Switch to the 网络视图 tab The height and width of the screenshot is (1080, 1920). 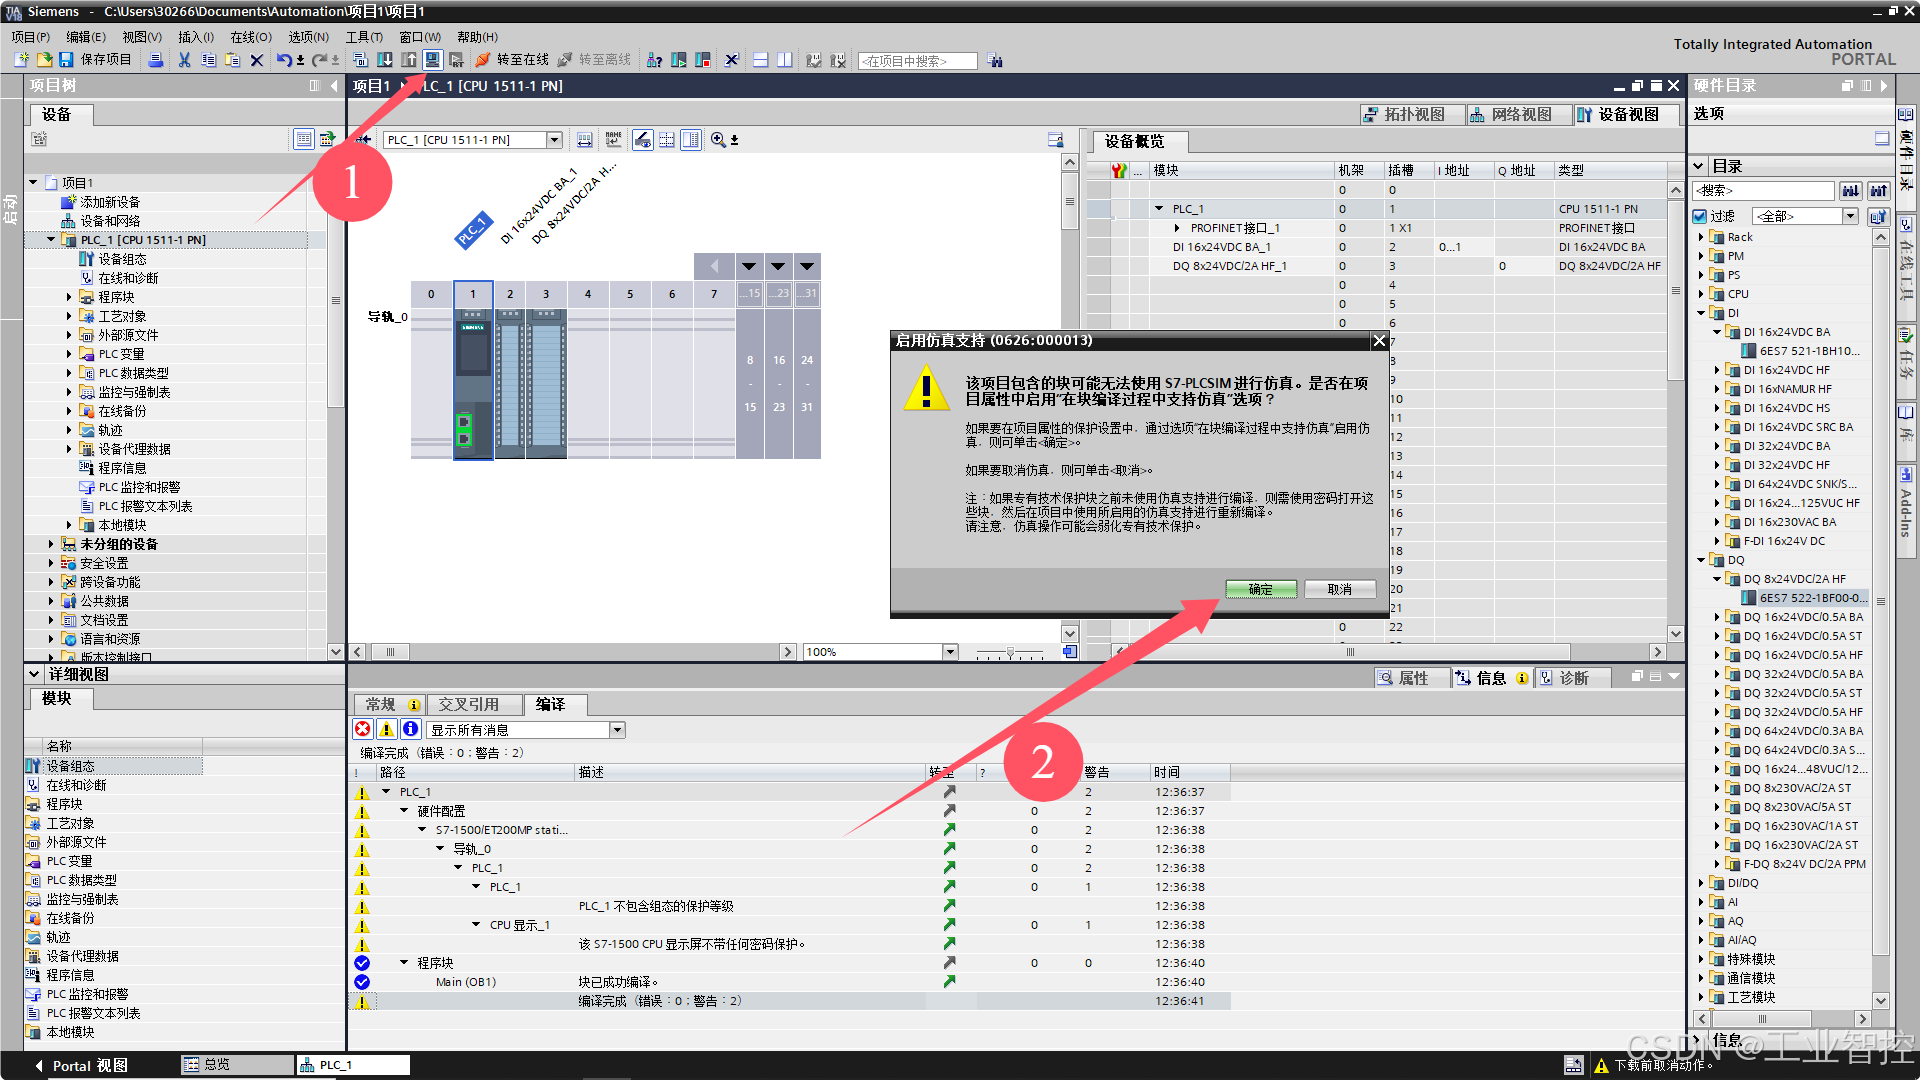point(1511,115)
